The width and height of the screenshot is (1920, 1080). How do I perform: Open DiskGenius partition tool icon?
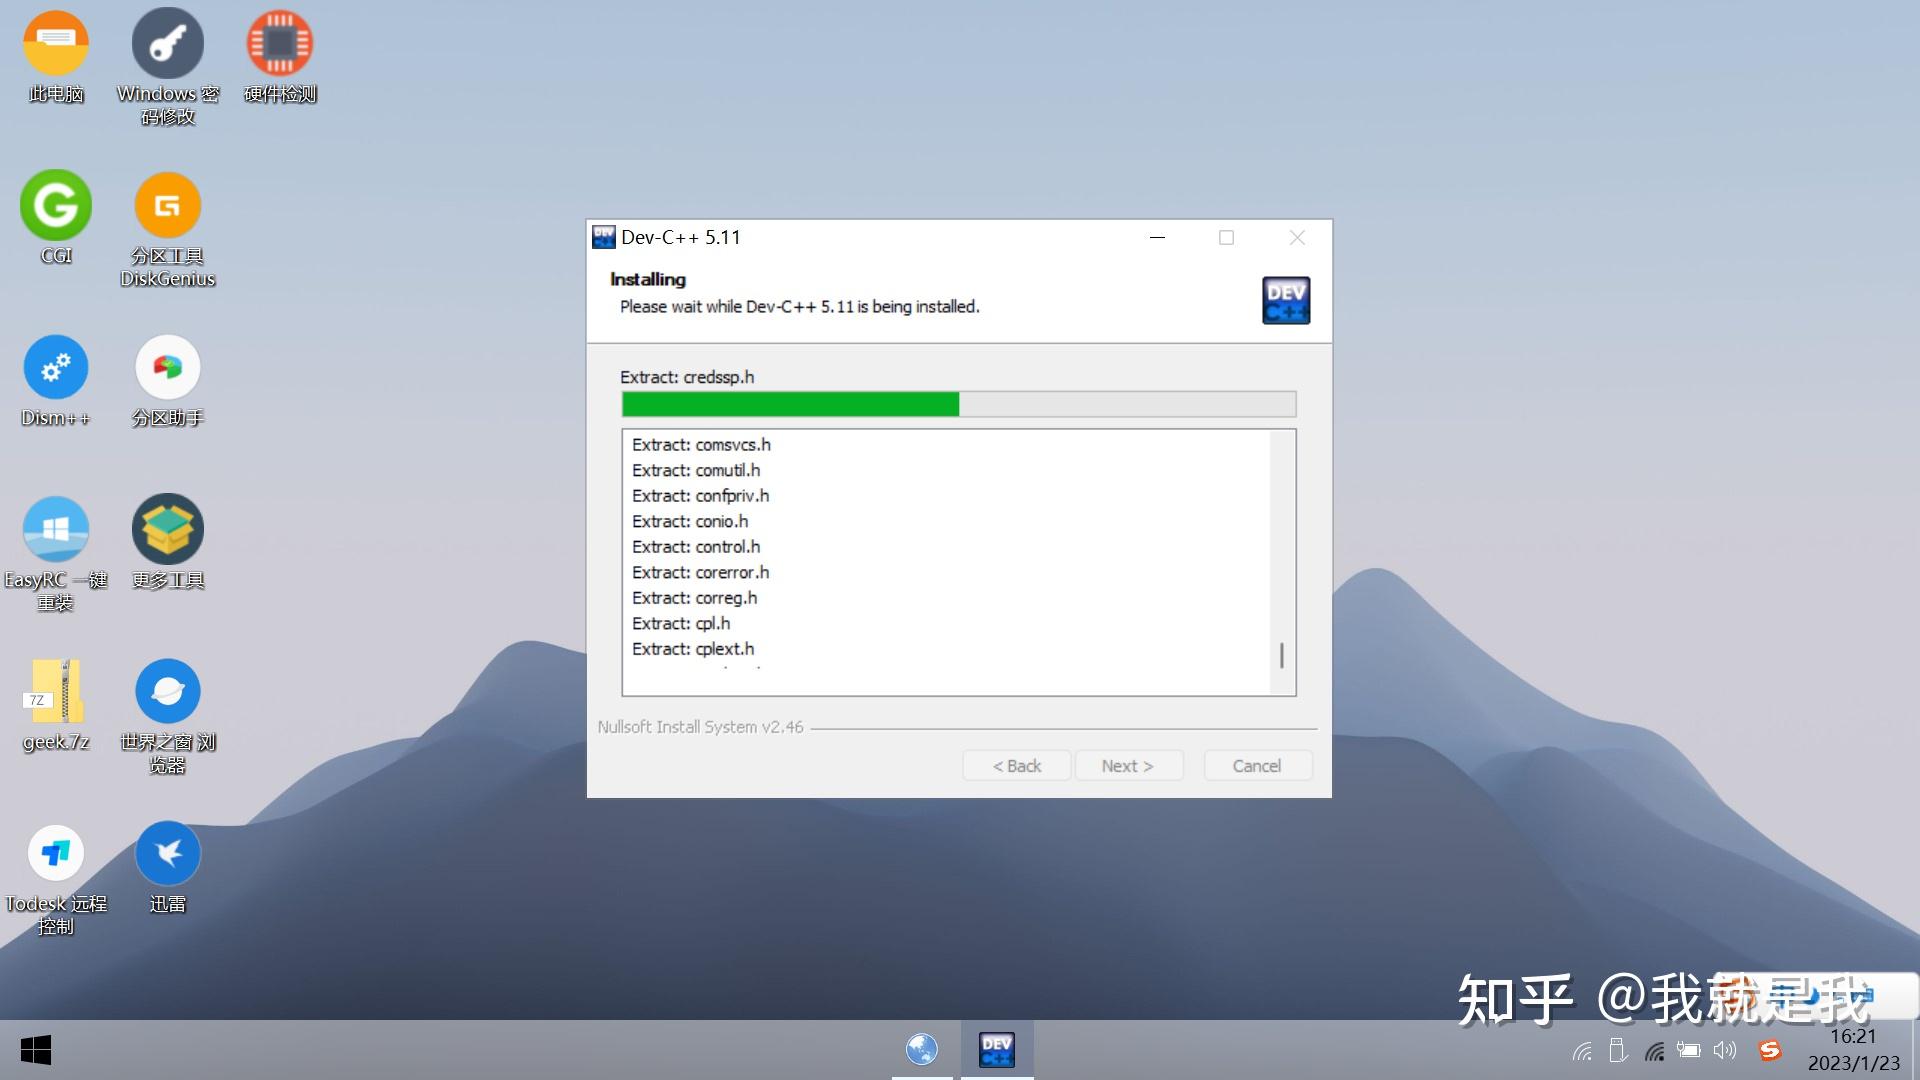168,206
